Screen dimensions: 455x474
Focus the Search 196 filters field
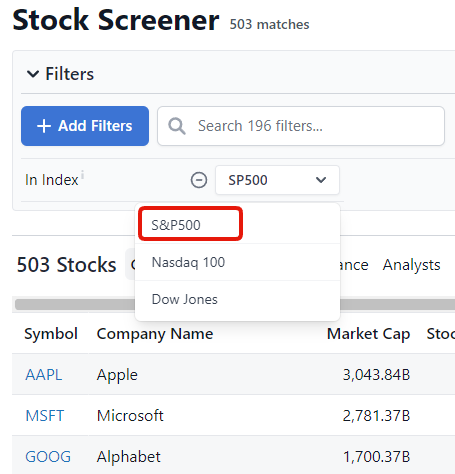[x=301, y=126]
